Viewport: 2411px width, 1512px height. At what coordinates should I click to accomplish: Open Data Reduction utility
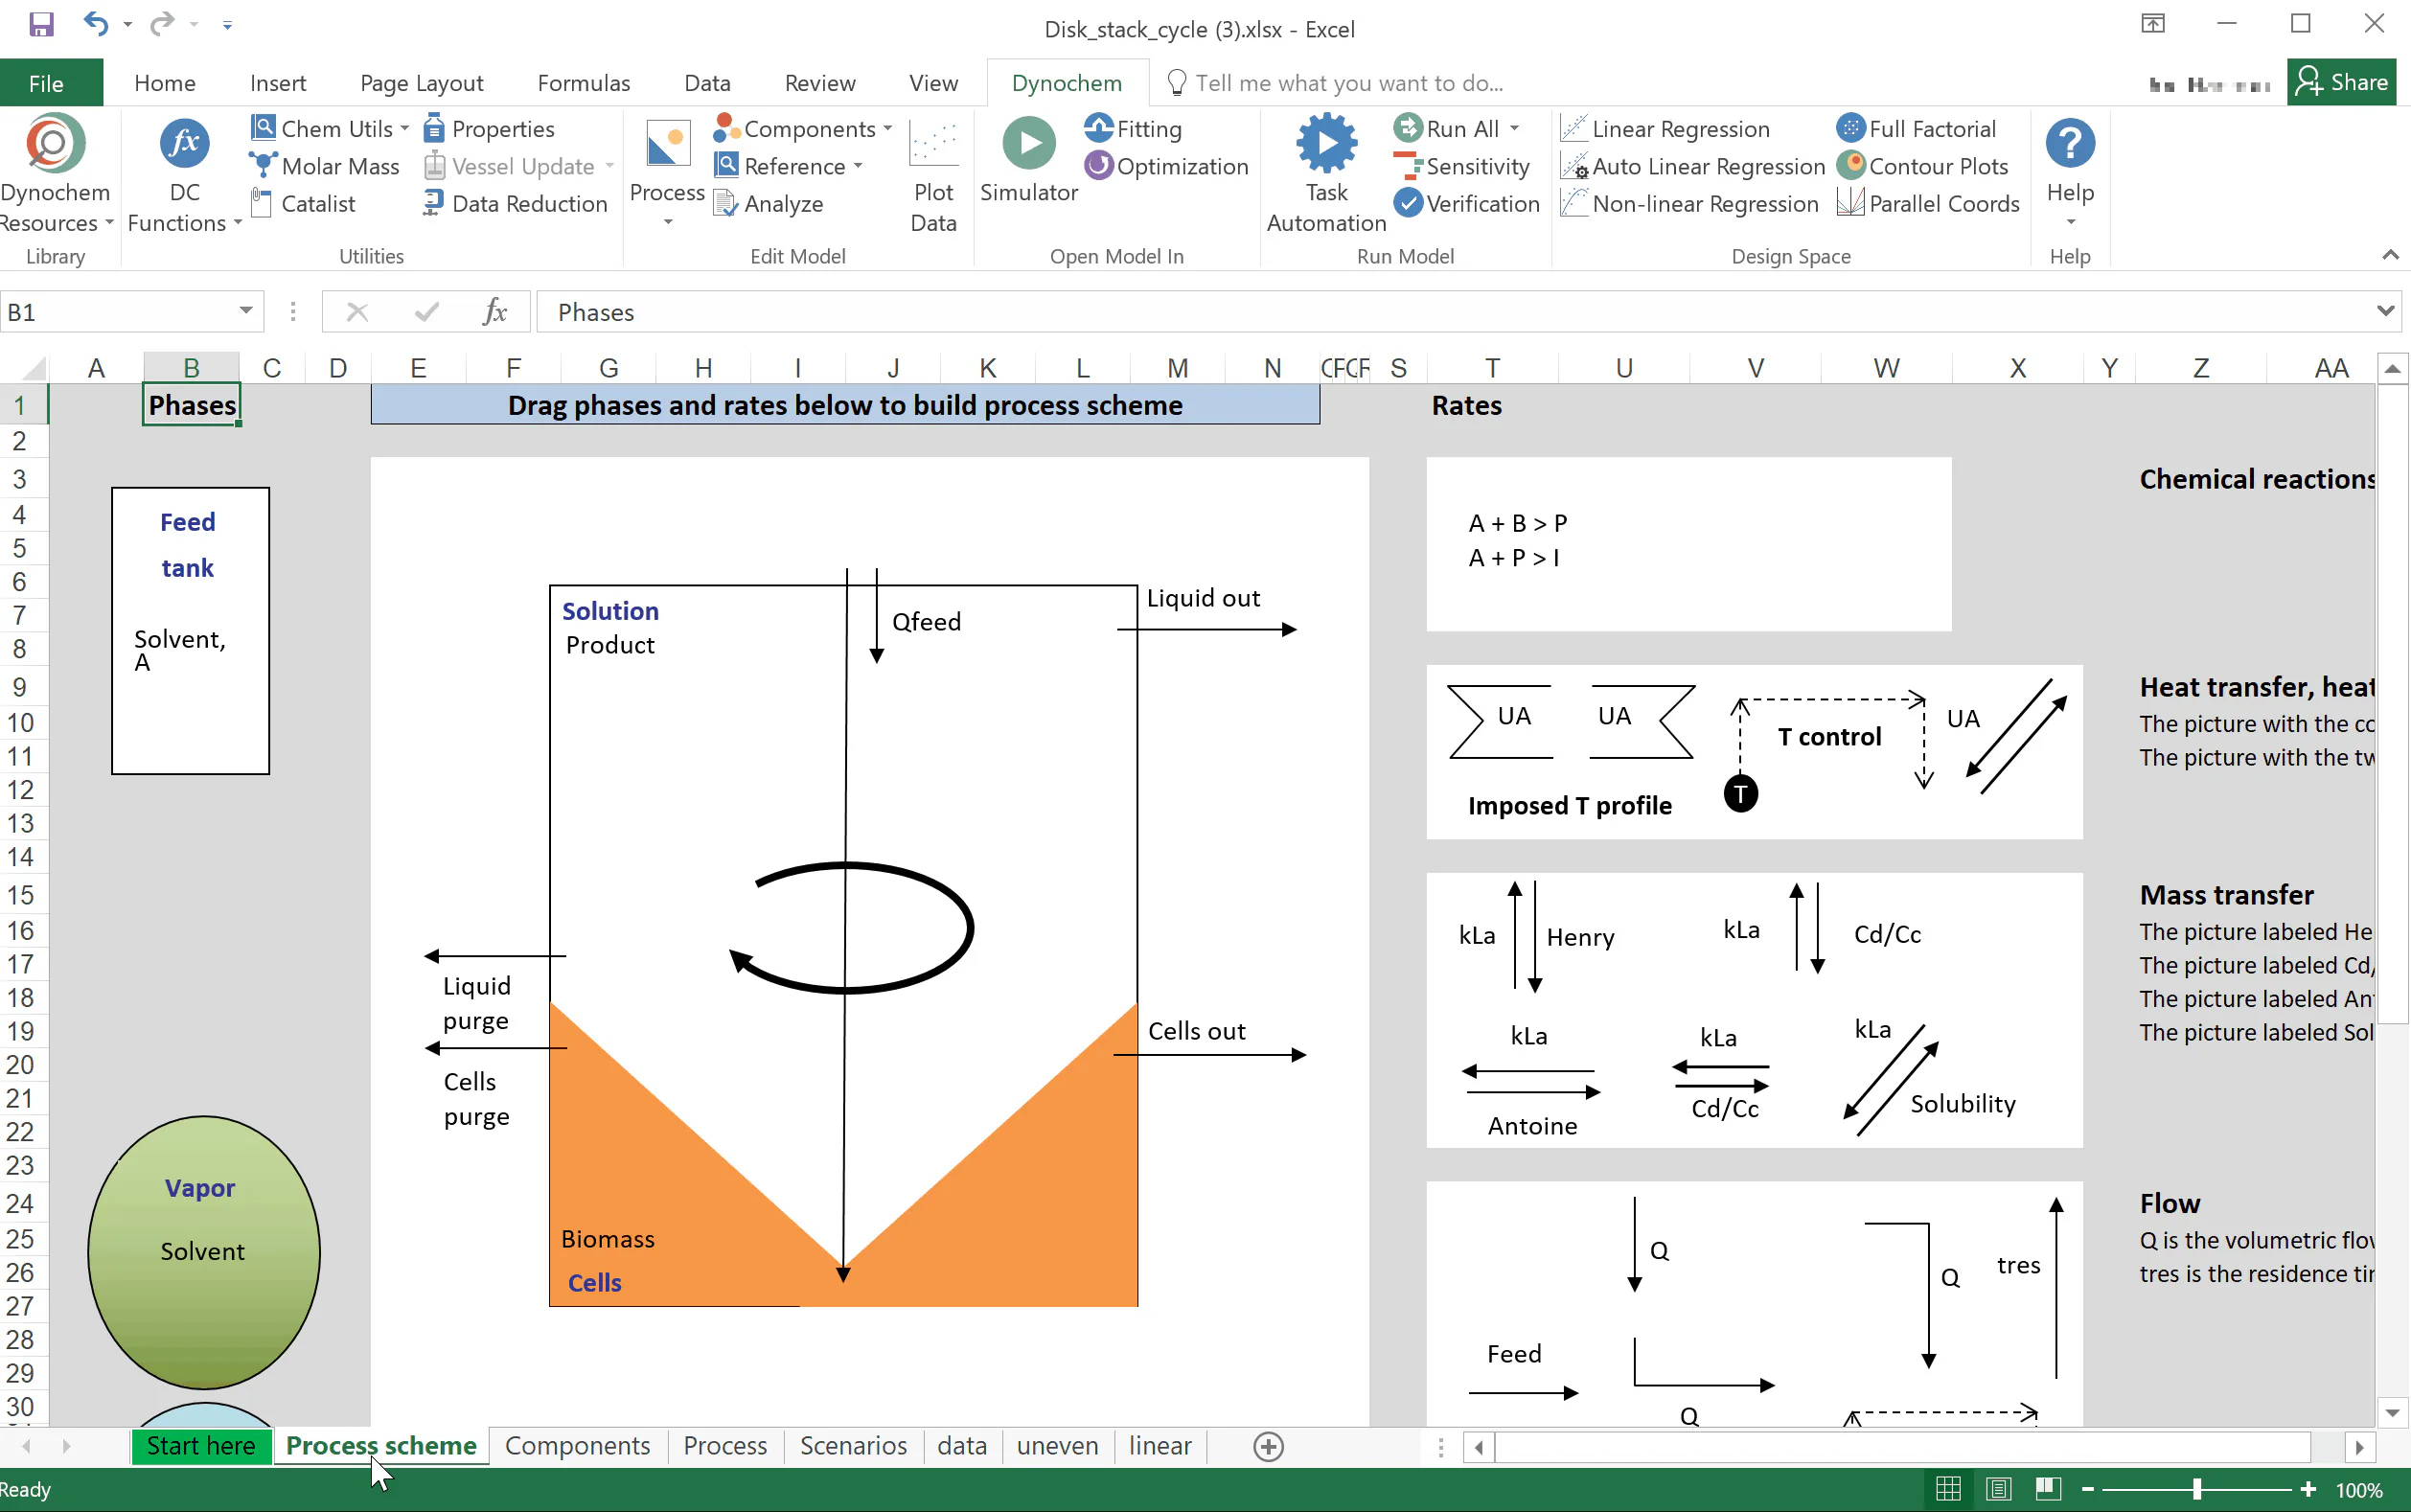pyautogui.click(x=515, y=203)
